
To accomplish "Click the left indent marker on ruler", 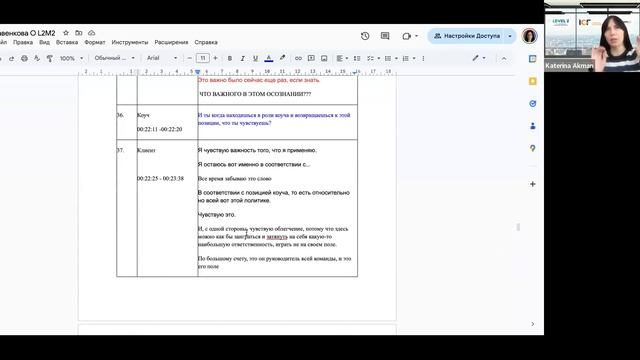I will [198, 72].
